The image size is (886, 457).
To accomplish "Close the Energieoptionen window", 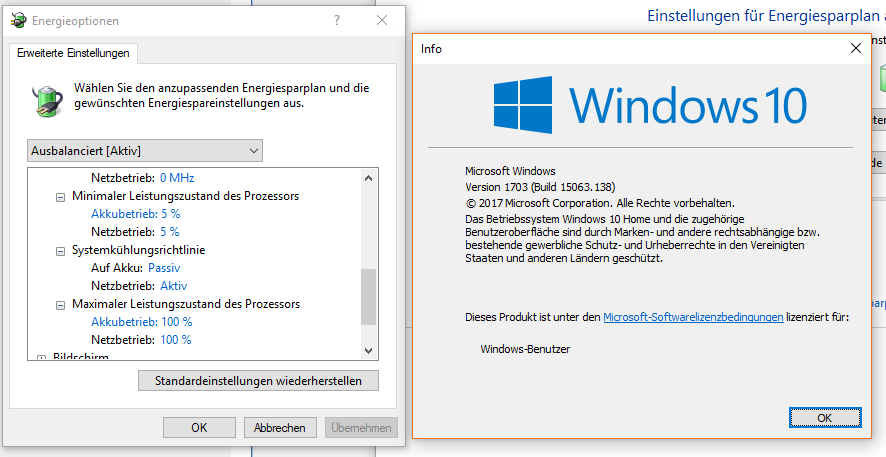I will 382,21.
